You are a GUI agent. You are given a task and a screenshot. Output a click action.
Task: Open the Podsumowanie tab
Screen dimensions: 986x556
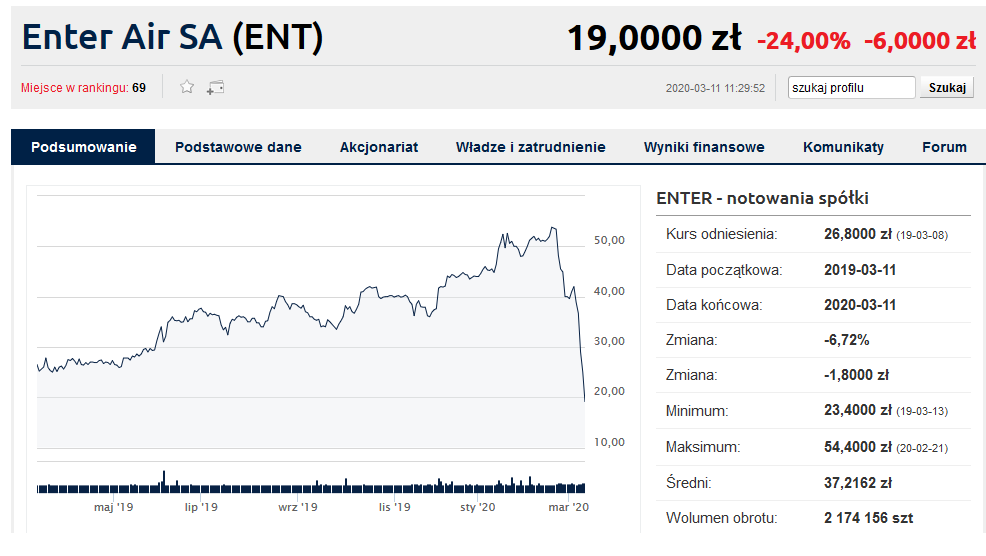(x=83, y=147)
